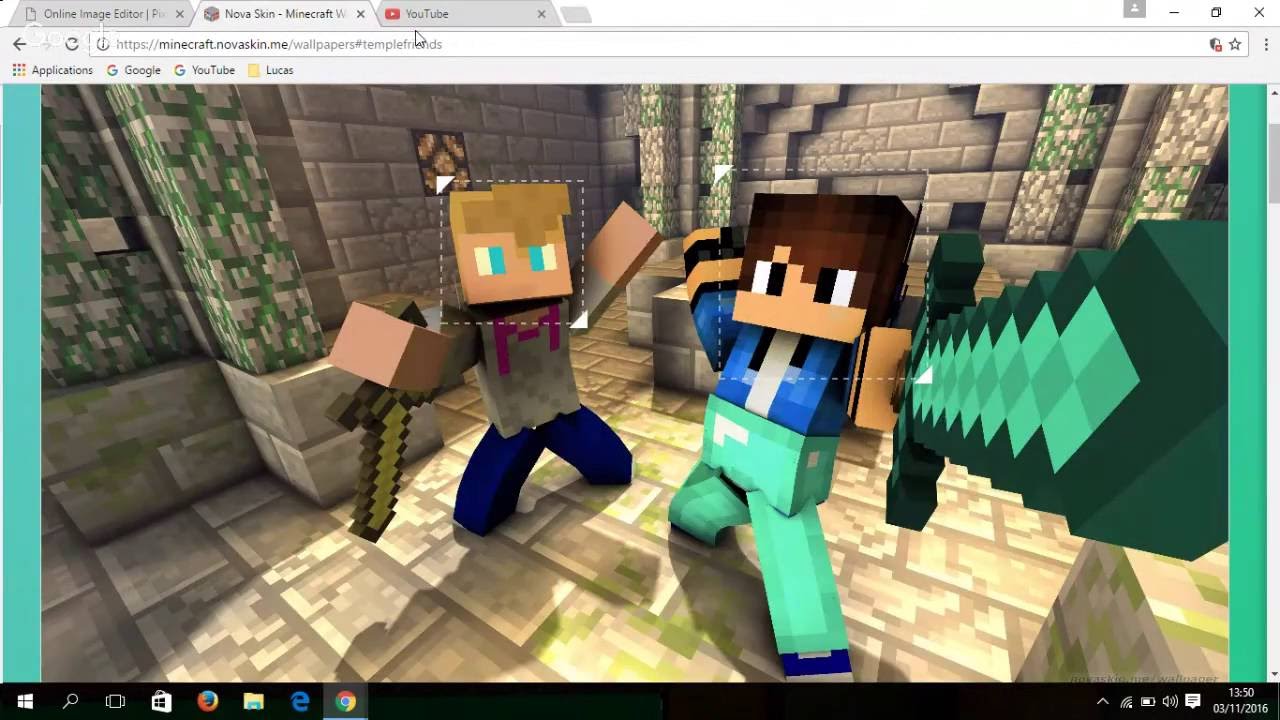The height and width of the screenshot is (720, 1280).
Task: Open a new browser tab
Action: click(575, 14)
